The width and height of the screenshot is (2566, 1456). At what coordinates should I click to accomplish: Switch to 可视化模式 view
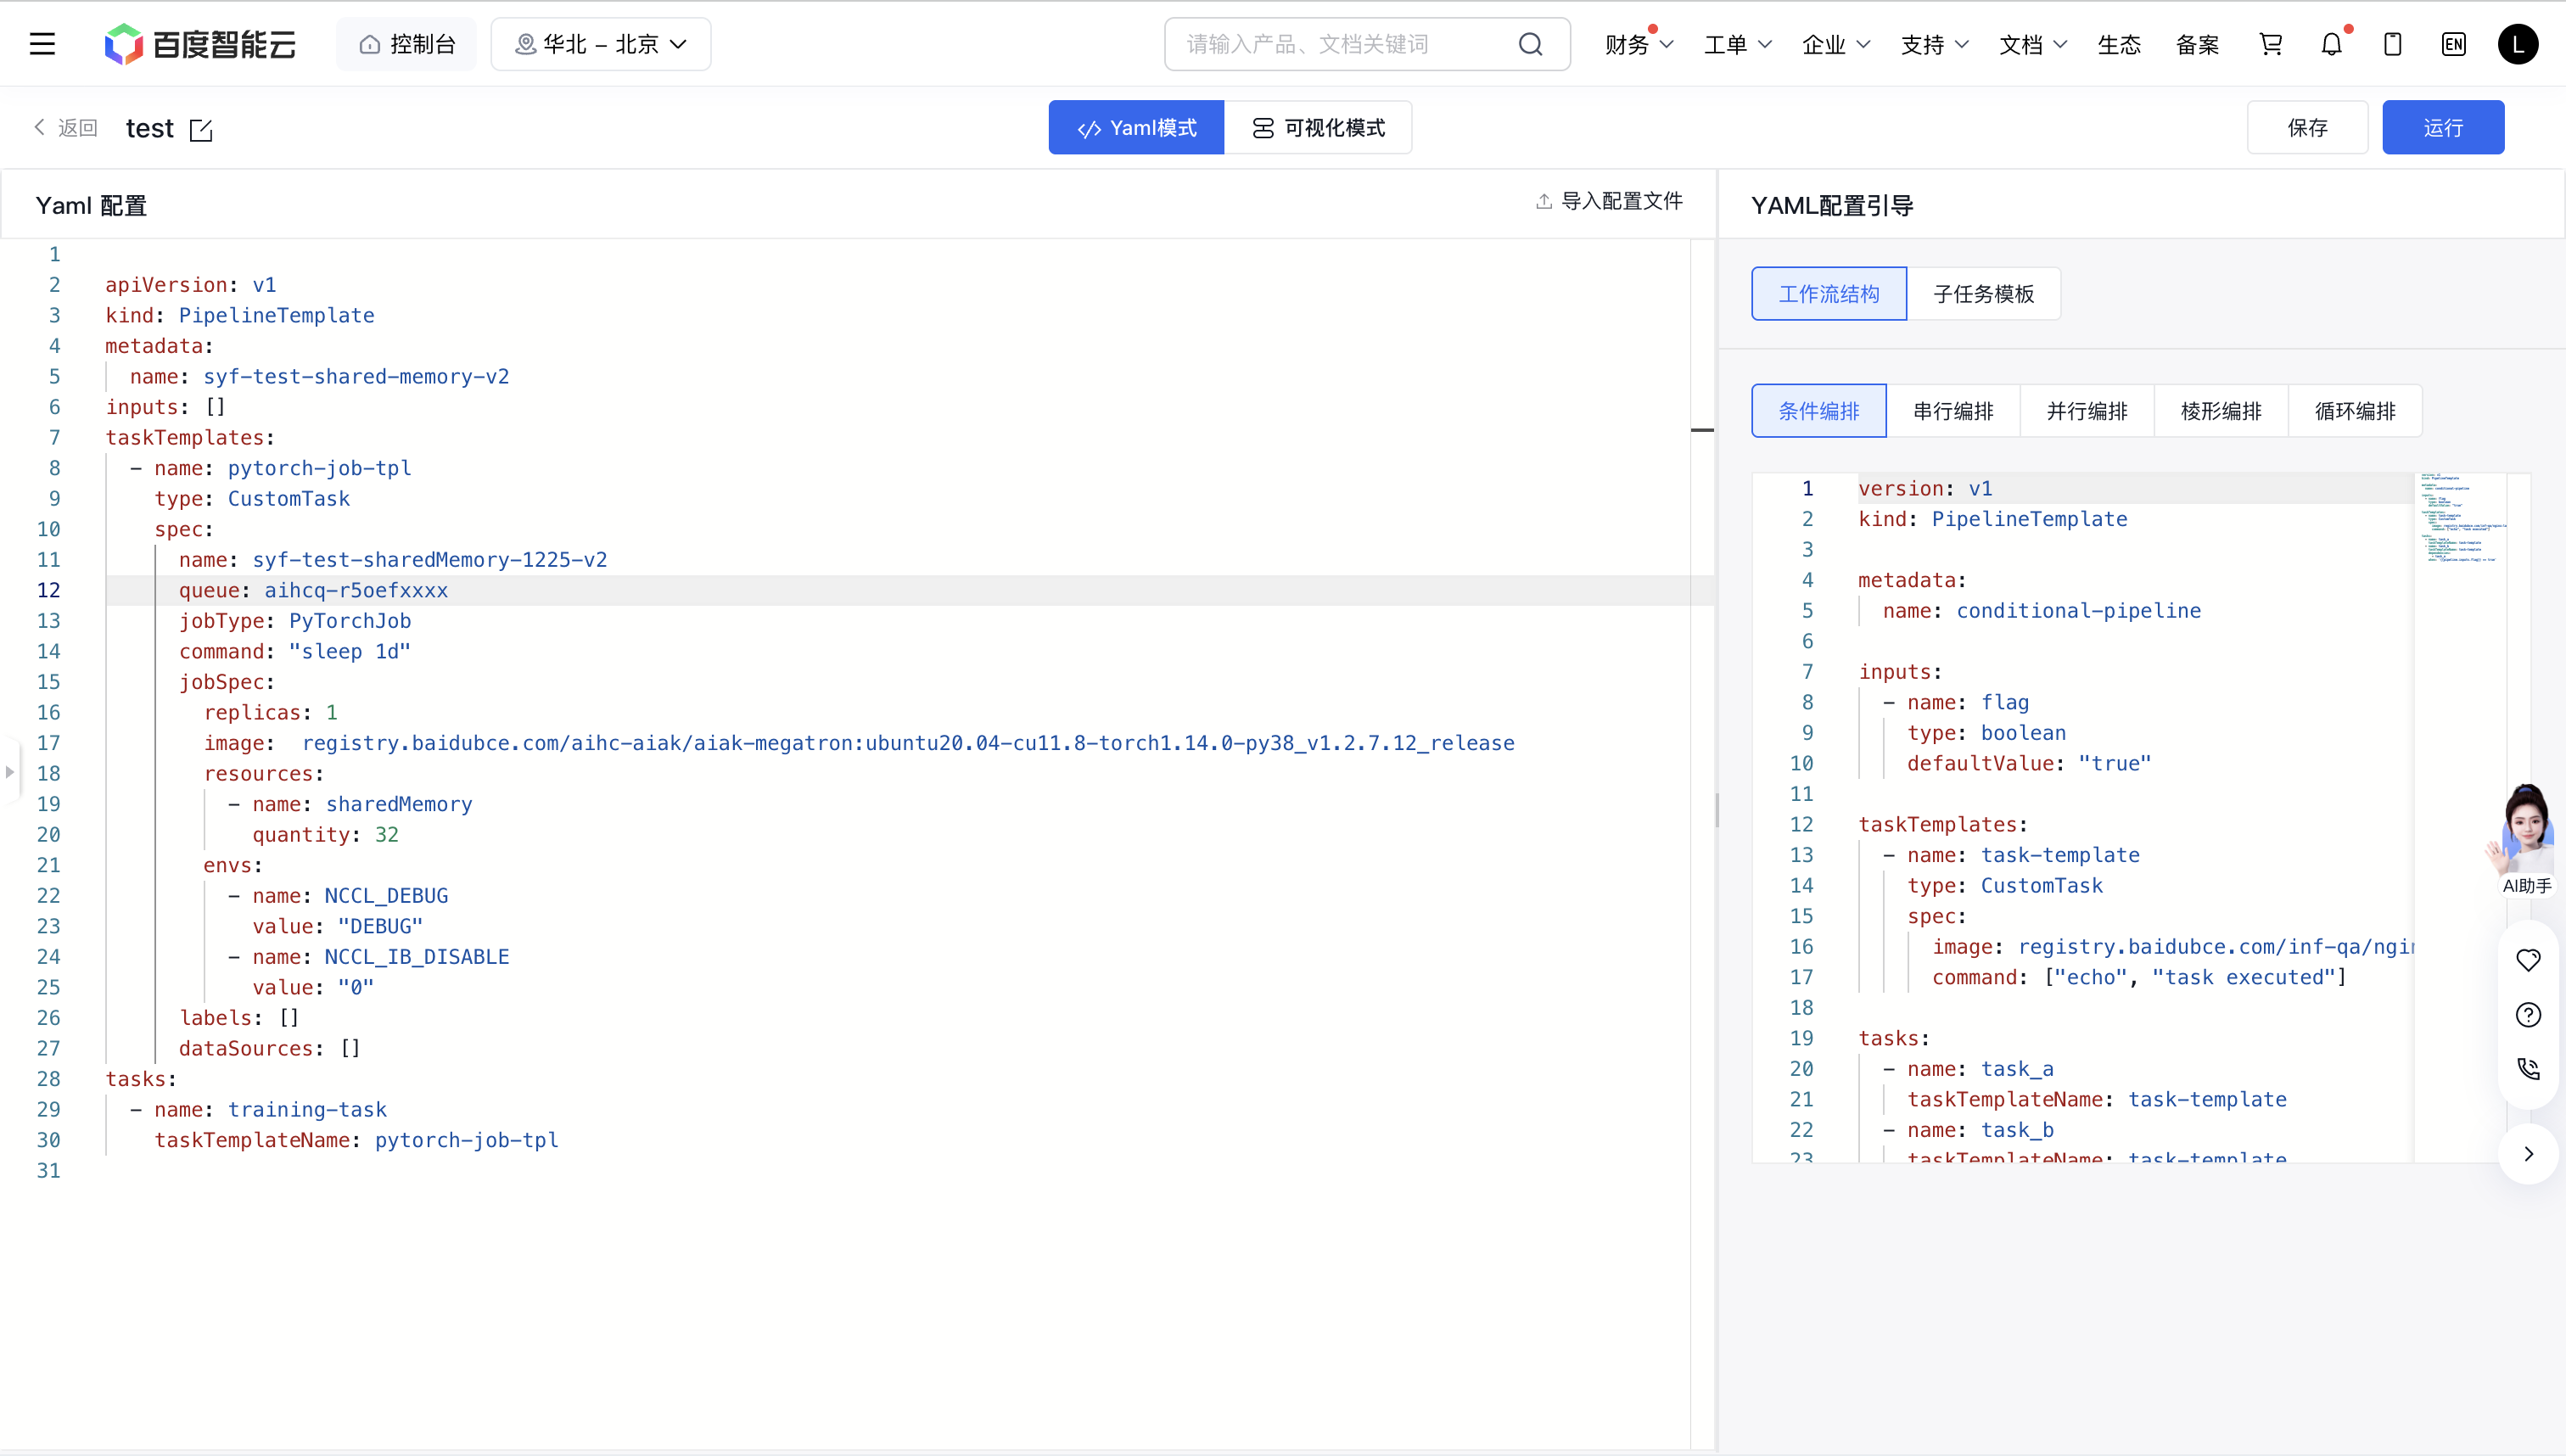pos(1318,128)
